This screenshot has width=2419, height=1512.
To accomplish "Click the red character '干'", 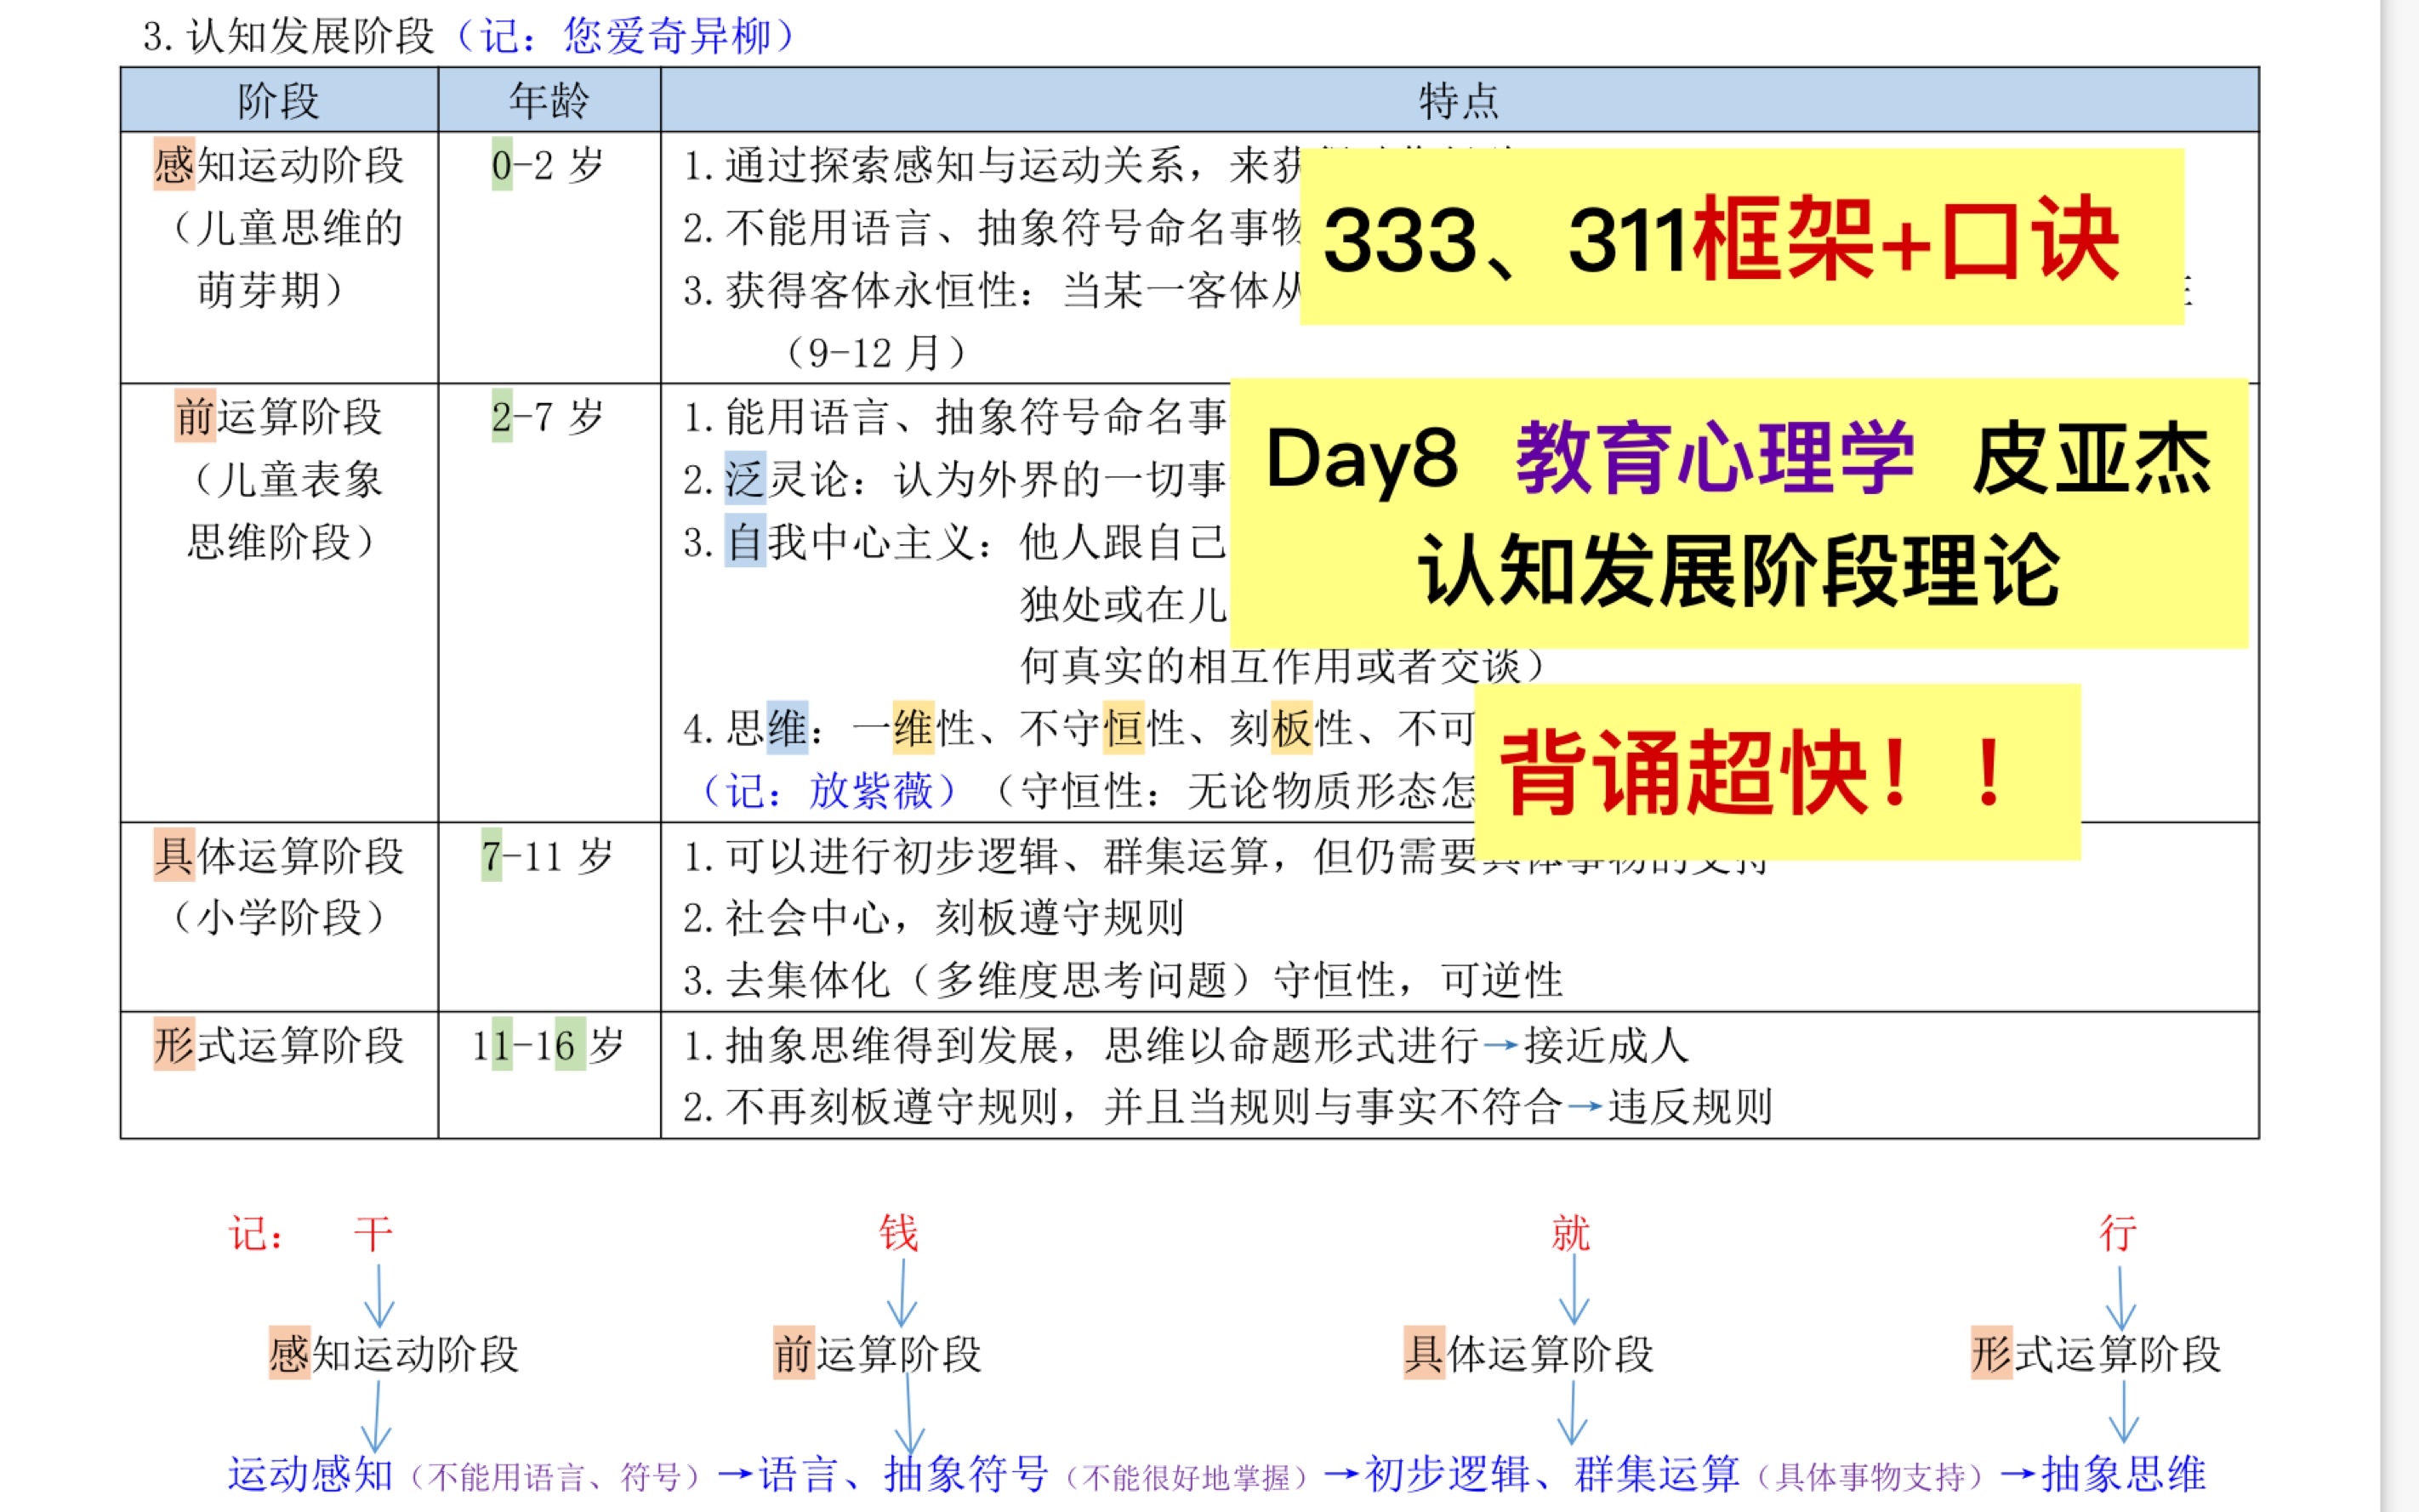I will pyautogui.click(x=373, y=1234).
